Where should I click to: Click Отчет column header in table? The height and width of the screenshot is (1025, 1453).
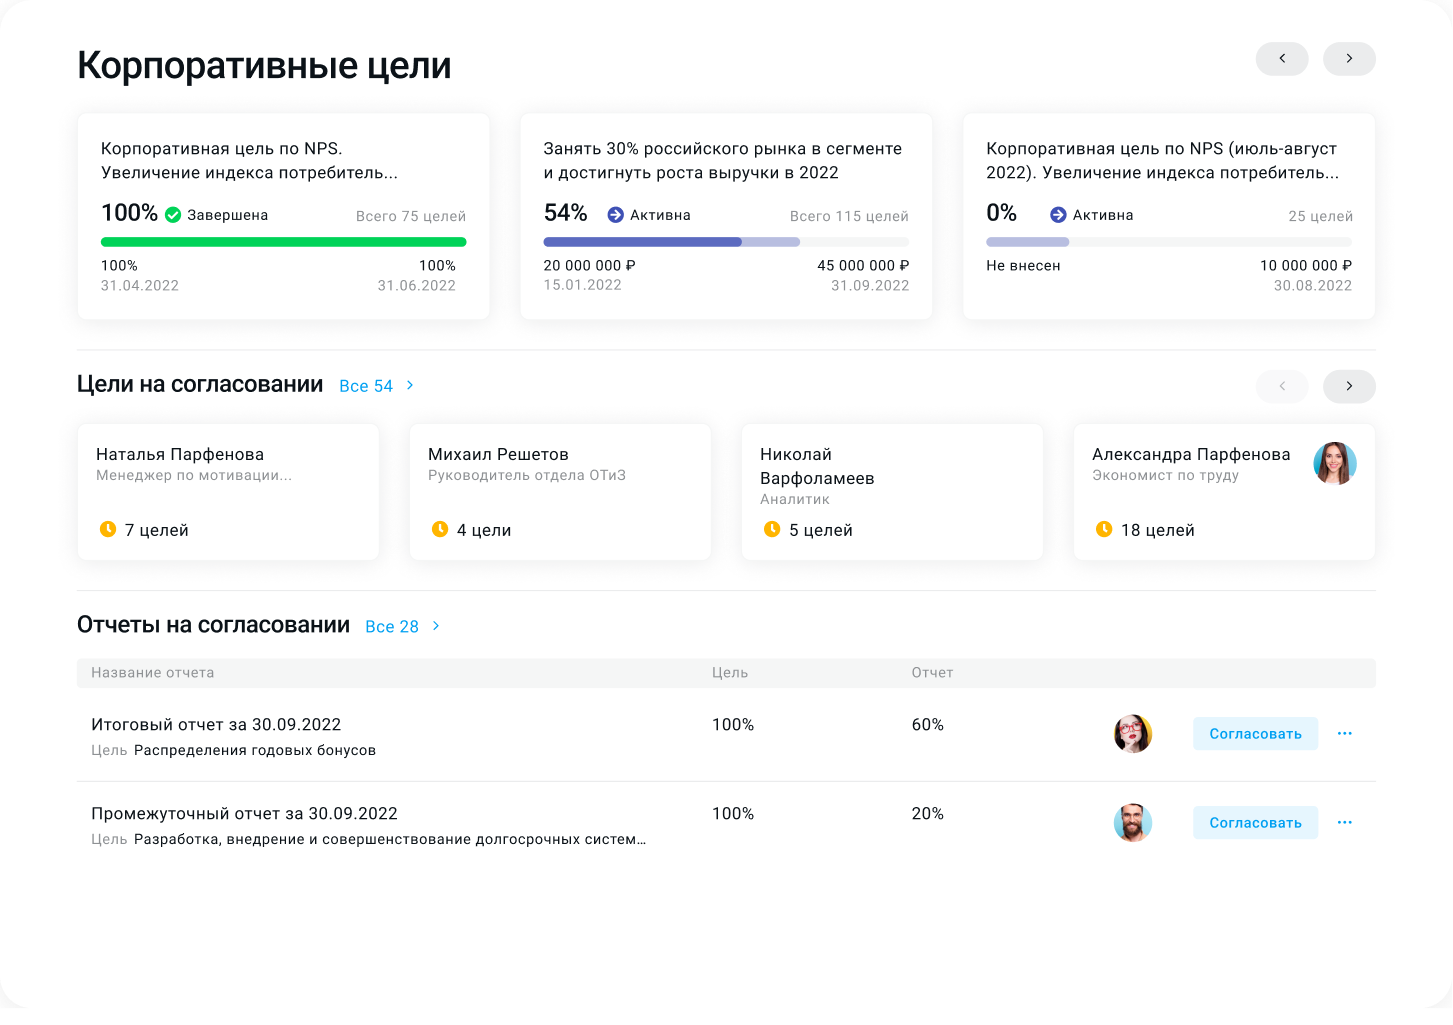tap(932, 673)
